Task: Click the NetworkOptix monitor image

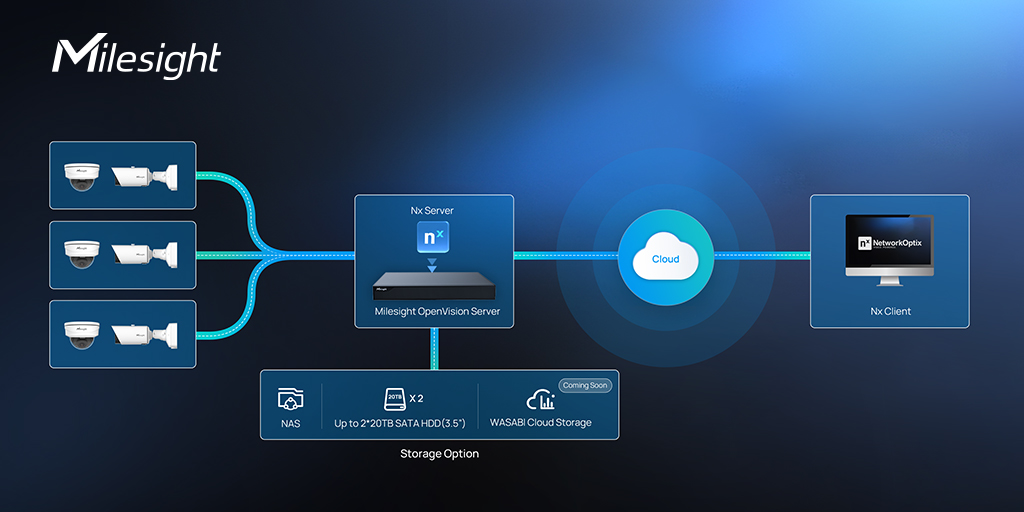Action: (x=889, y=250)
